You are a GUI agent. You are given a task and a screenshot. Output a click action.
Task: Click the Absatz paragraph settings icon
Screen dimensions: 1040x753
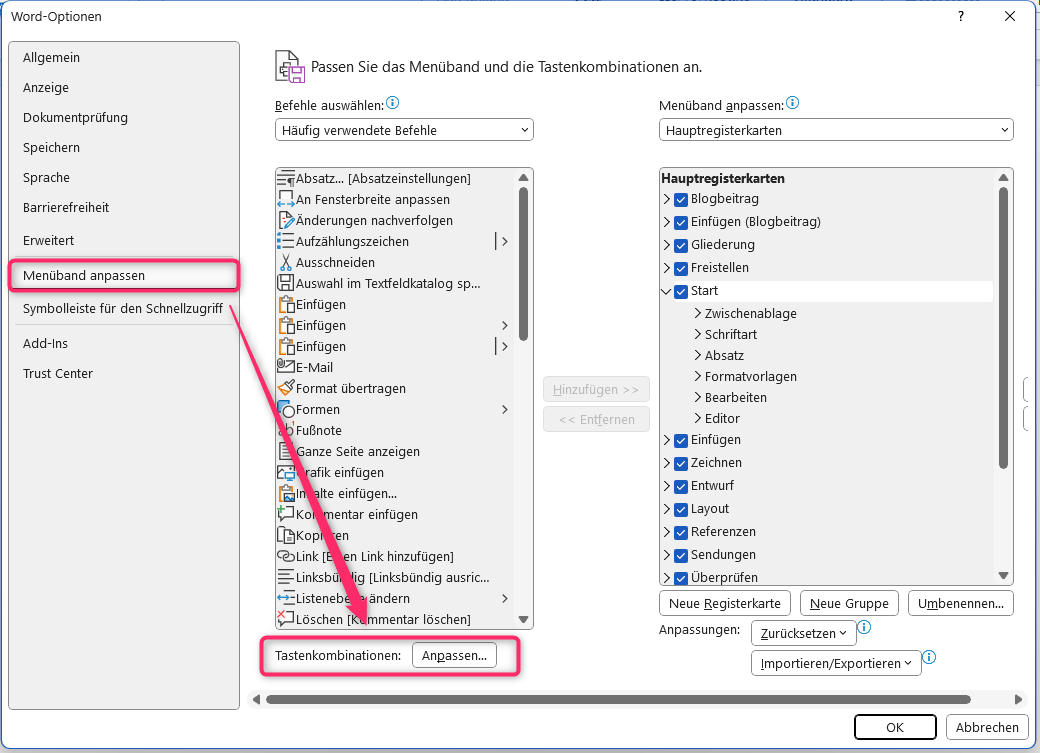click(x=286, y=178)
